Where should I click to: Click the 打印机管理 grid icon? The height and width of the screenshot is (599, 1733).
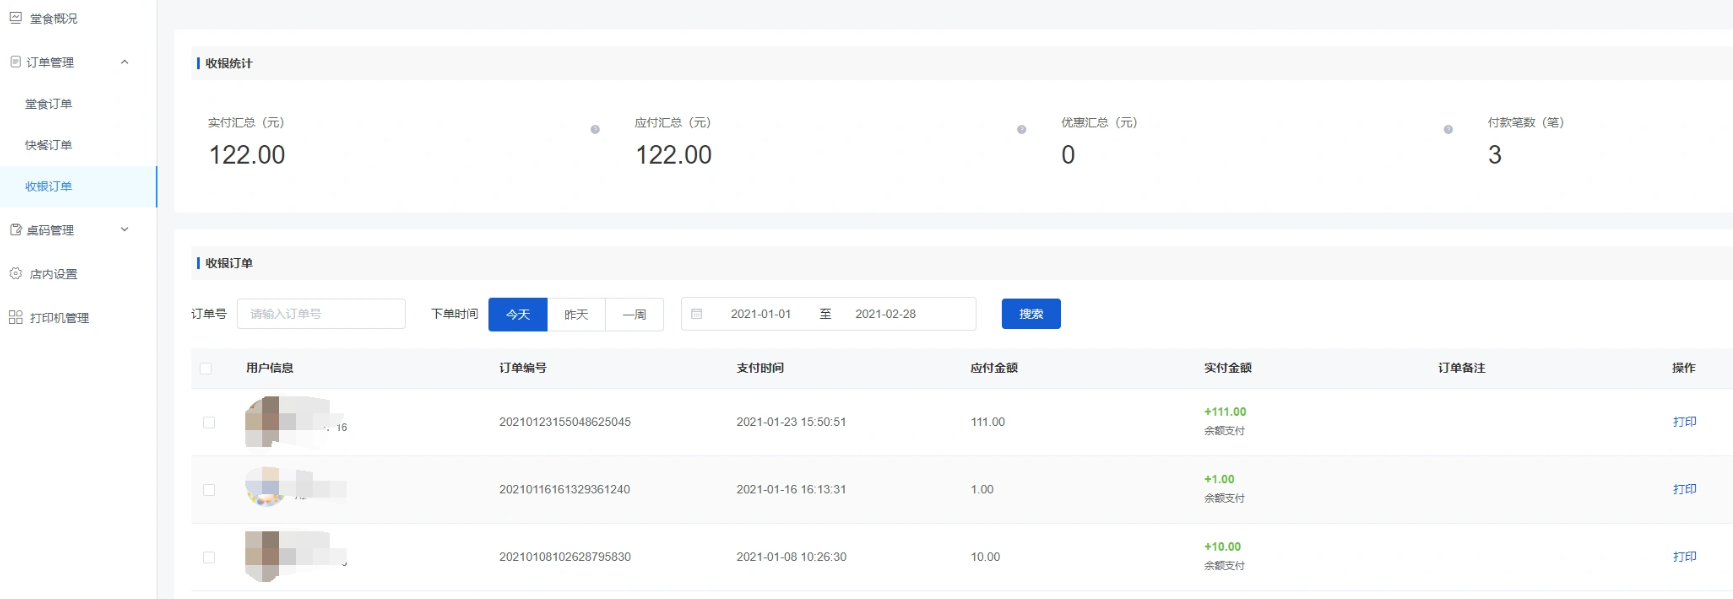15,317
